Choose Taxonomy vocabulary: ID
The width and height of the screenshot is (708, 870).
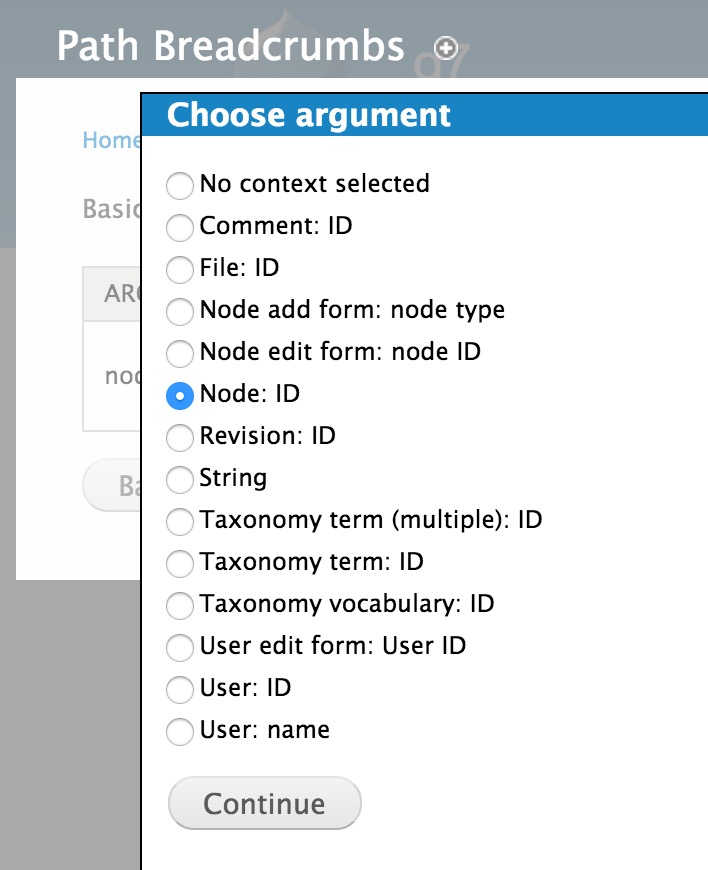pyautogui.click(x=180, y=606)
